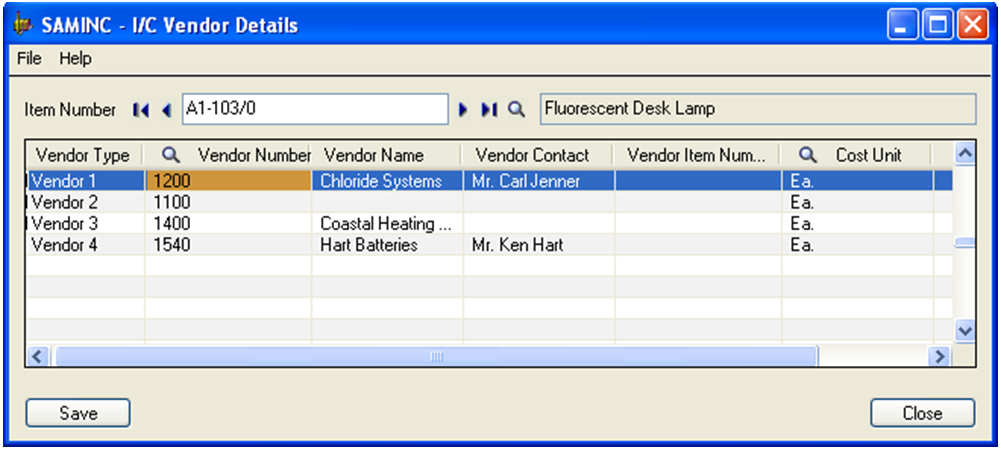
Task: Open finder in Cost Unit column header
Action: 808,154
